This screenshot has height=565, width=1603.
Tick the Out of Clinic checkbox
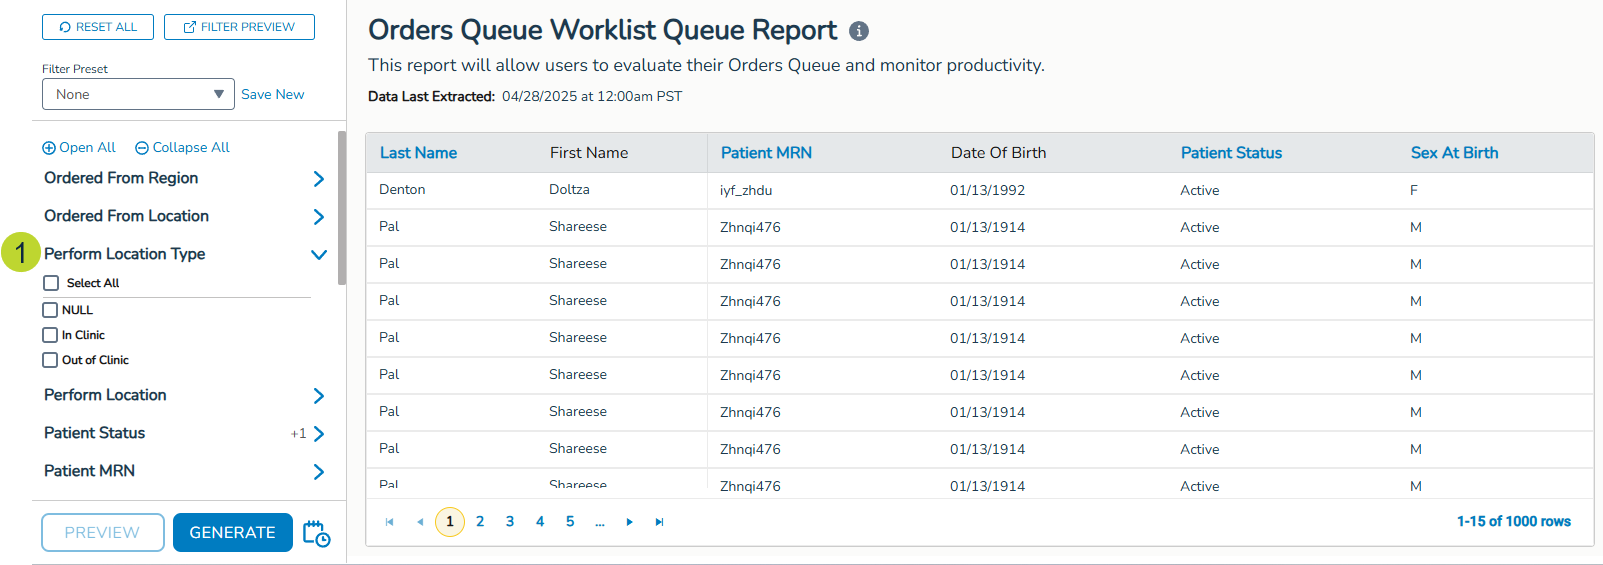pyautogui.click(x=50, y=360)
